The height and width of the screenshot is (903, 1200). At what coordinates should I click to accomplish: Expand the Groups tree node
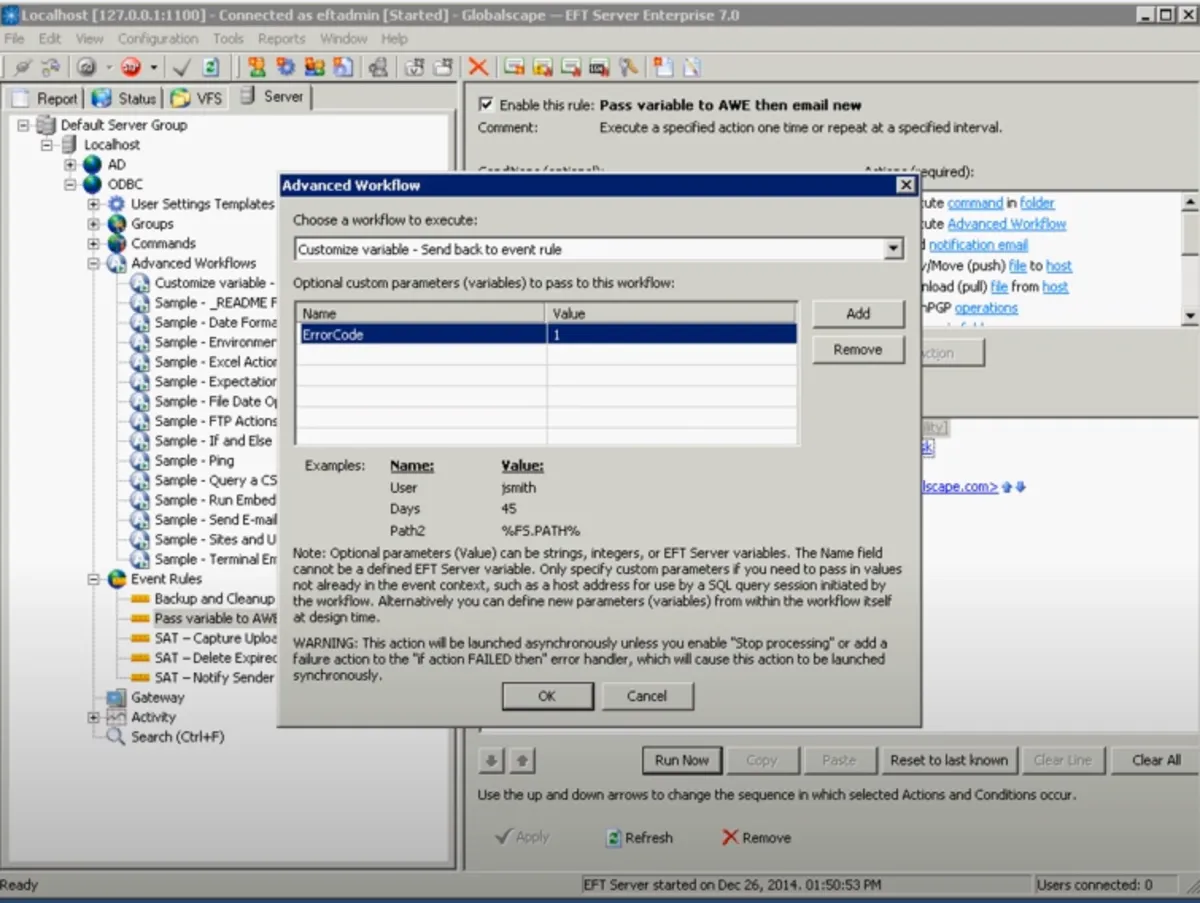[x=94, y=224]
